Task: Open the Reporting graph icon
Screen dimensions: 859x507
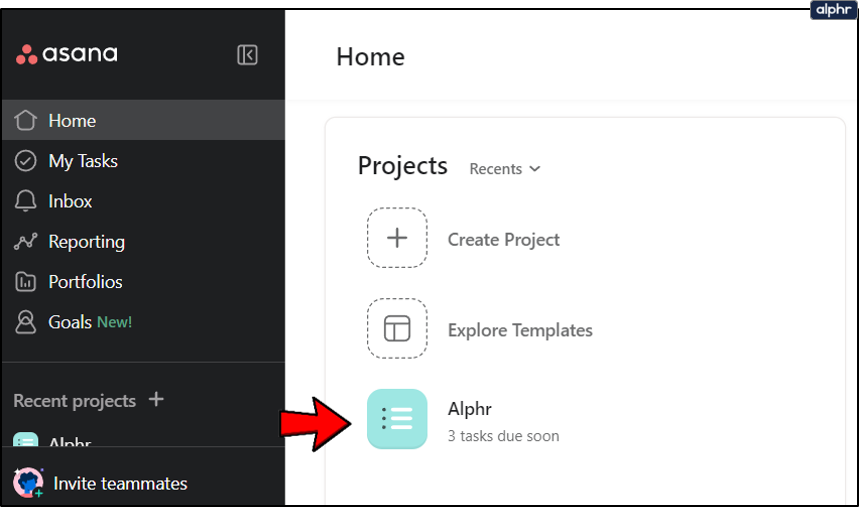Action: 27,242
